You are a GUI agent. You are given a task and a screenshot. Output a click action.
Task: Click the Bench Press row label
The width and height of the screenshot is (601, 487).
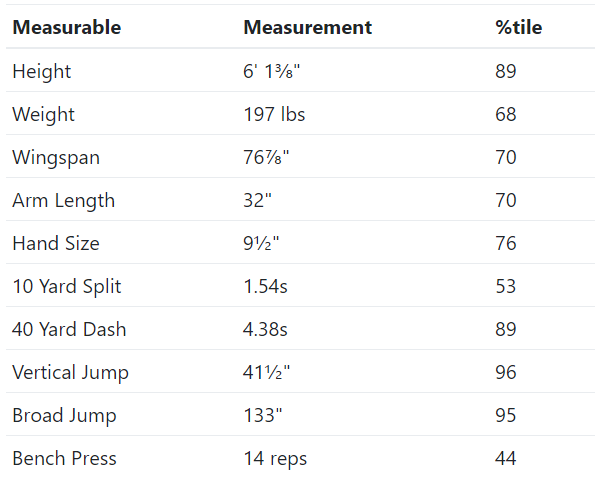click(x=64, y=459)
